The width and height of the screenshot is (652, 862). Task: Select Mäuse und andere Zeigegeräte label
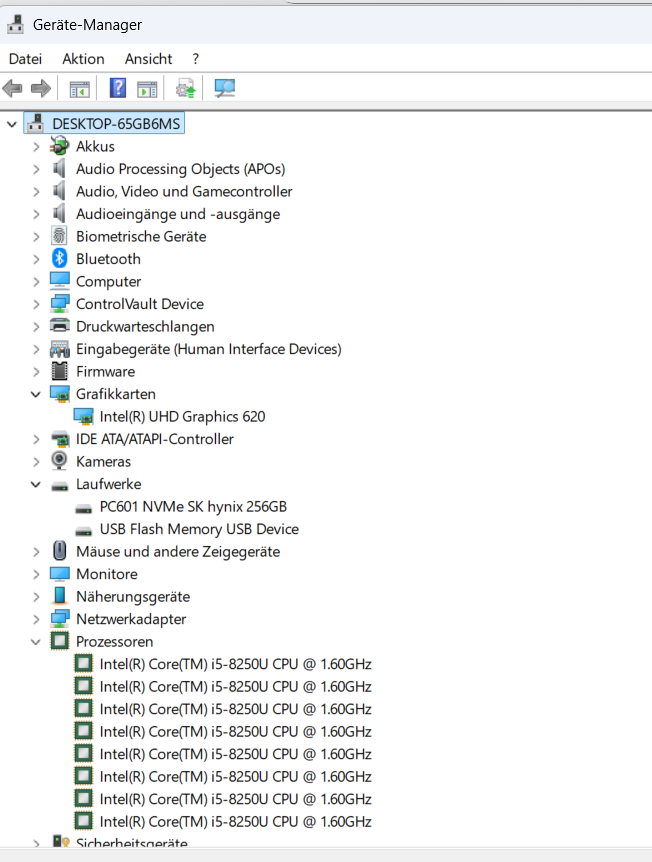178,551
